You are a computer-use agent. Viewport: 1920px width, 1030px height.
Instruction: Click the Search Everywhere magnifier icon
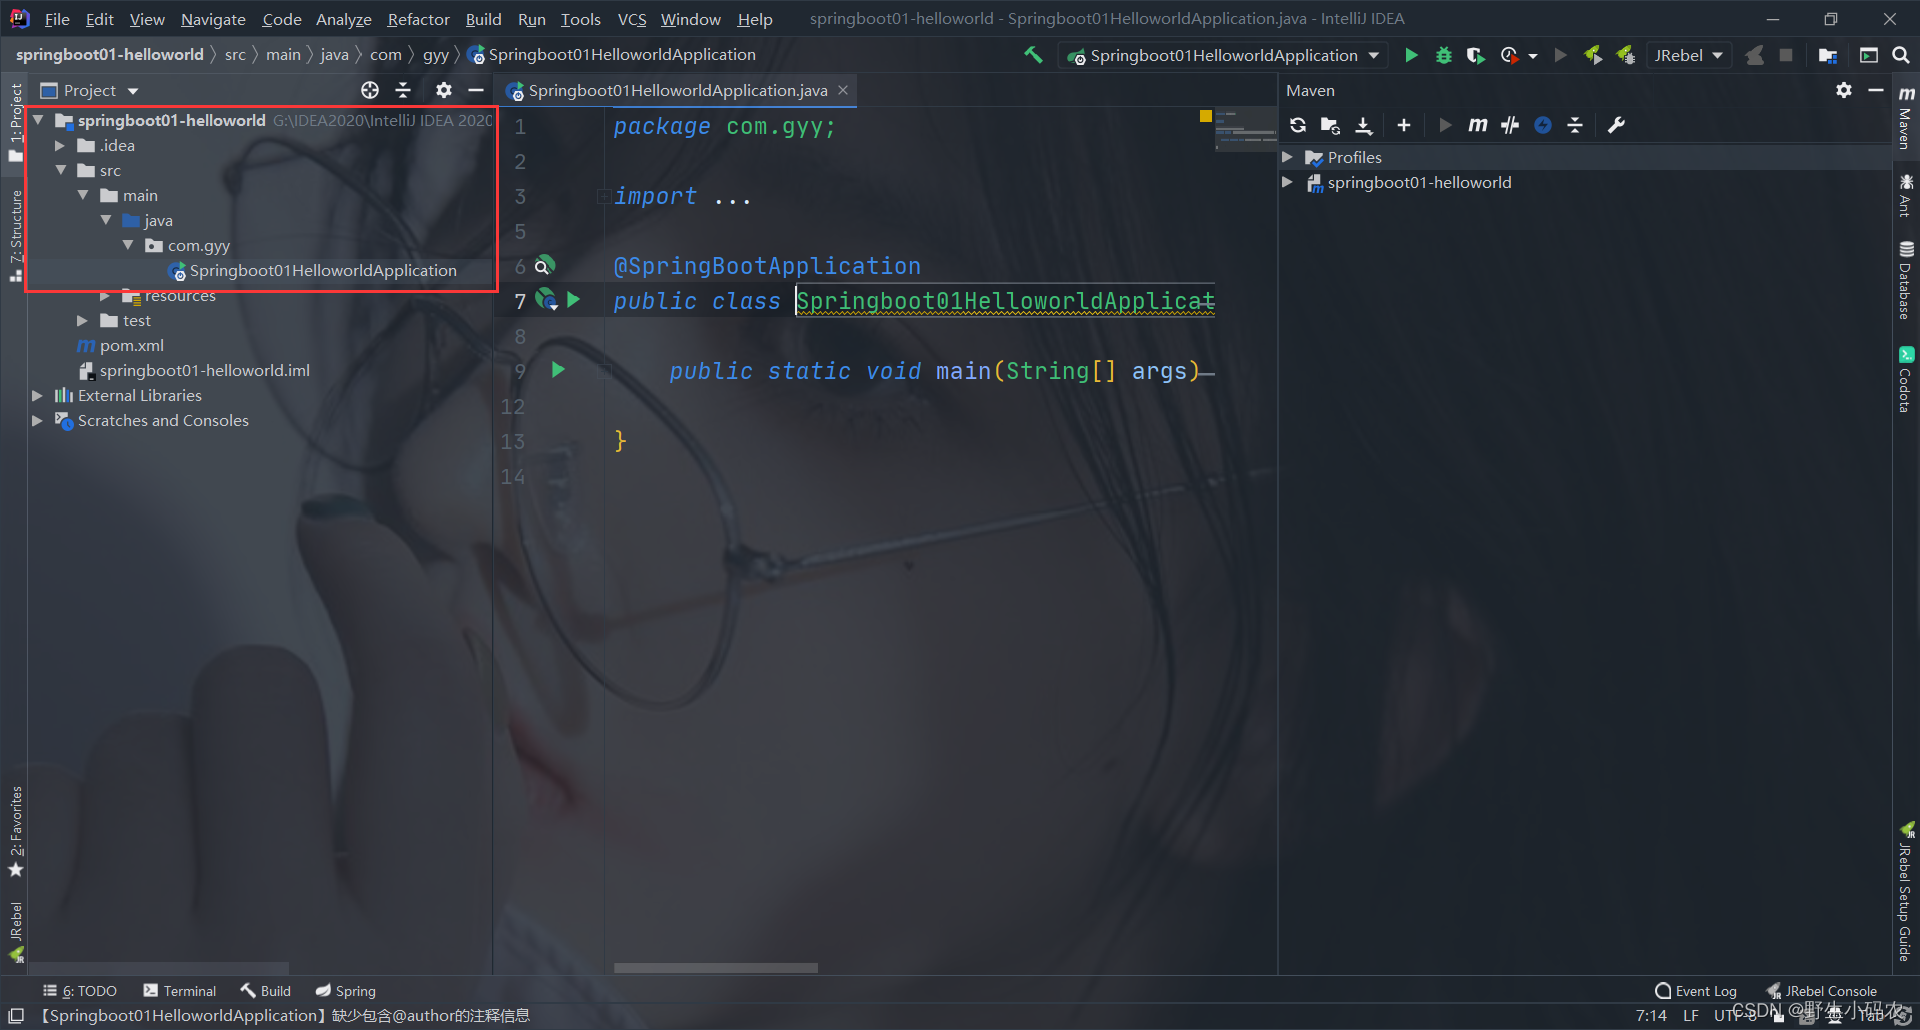1901,55
